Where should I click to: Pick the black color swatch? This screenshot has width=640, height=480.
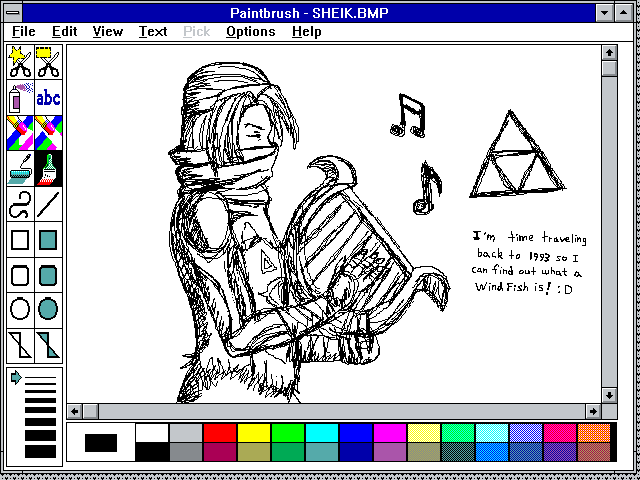point(152,452)
